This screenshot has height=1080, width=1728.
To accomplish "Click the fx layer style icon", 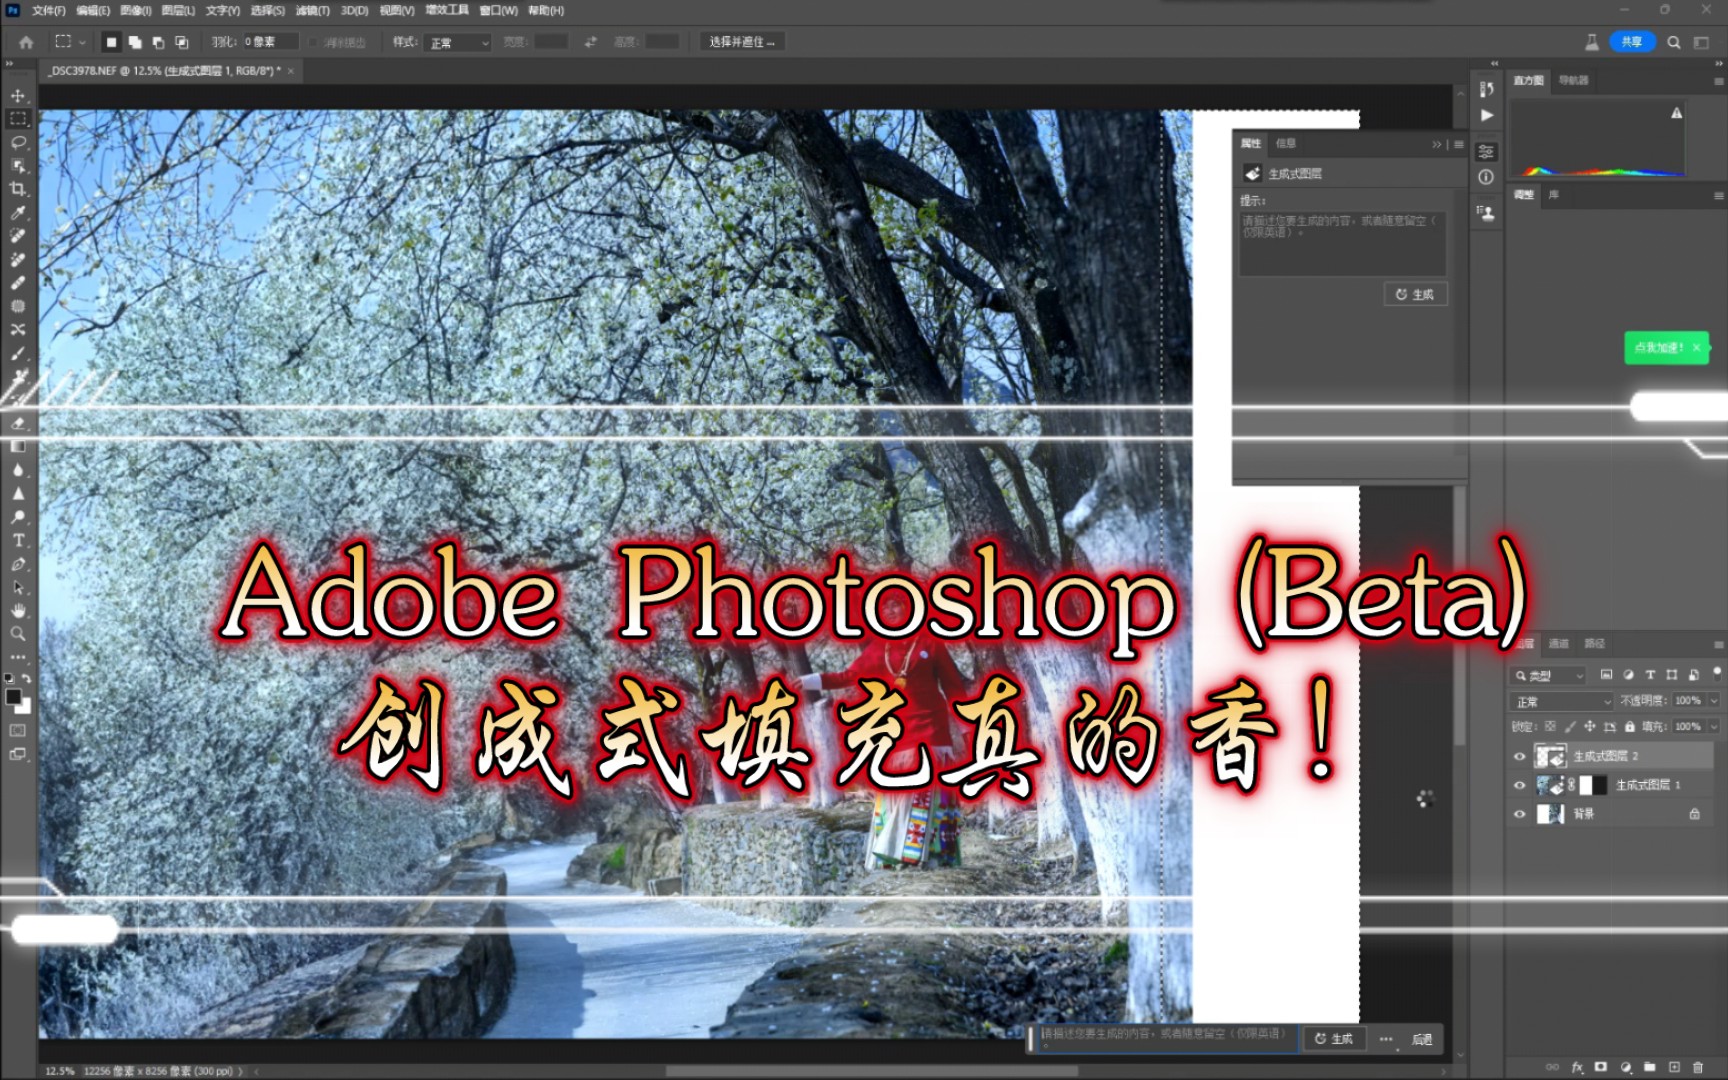I will click(1577, 1067).
